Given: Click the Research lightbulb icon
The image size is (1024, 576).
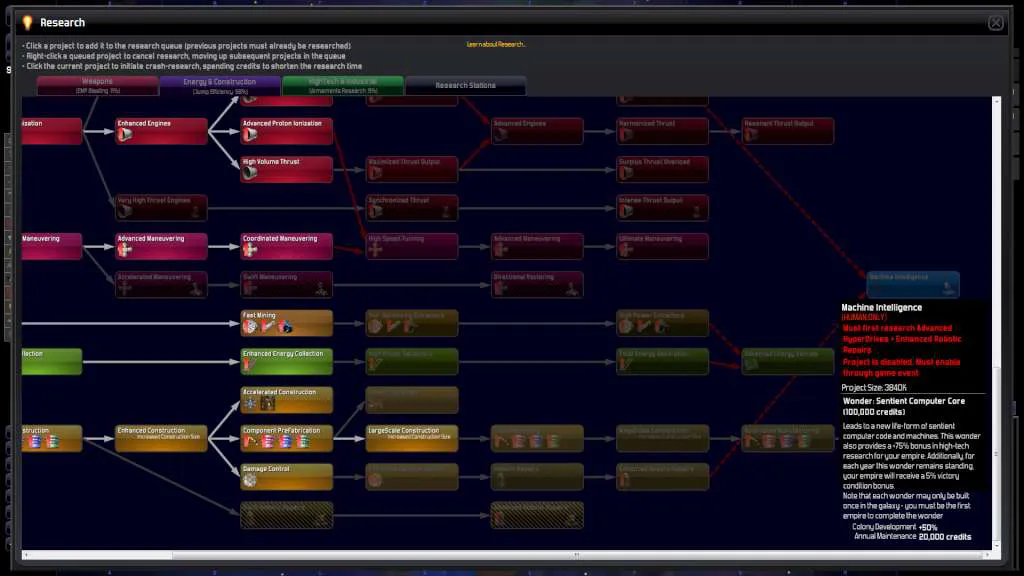Looking at the screenshot, I should (x=27, y=23).
